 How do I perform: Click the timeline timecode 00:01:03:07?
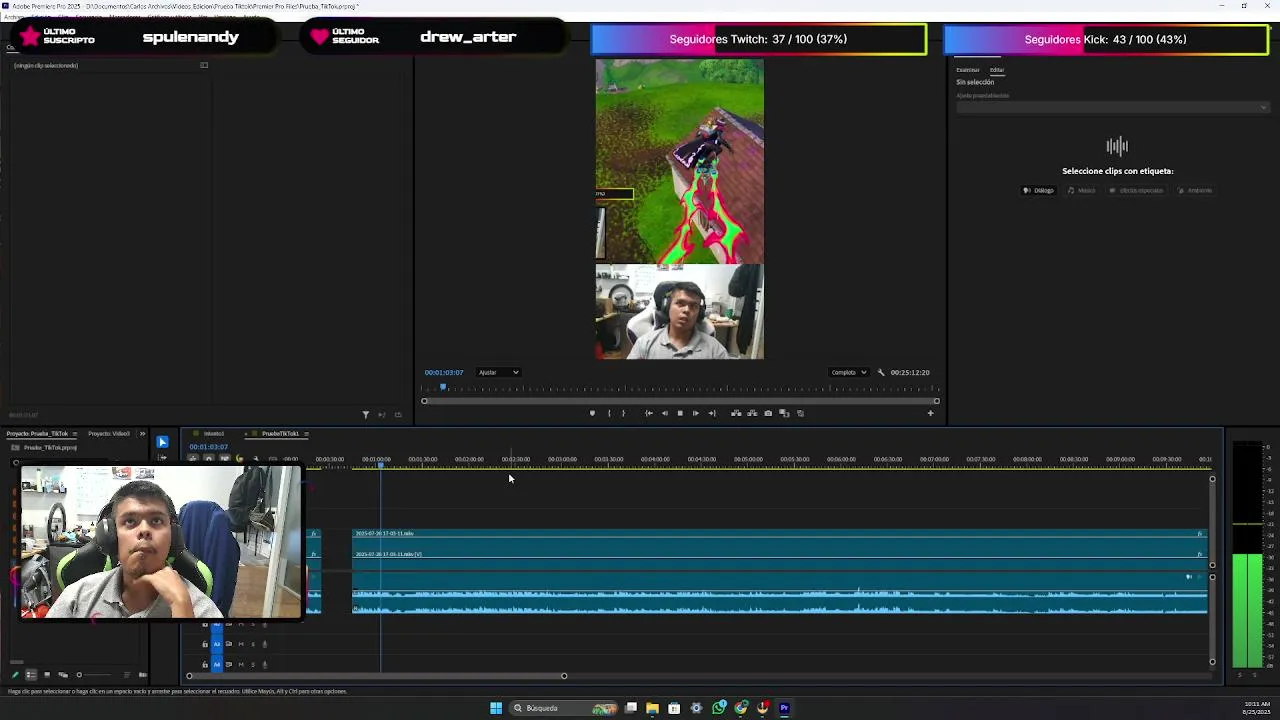pyautogui.click(x=208, y=447)
